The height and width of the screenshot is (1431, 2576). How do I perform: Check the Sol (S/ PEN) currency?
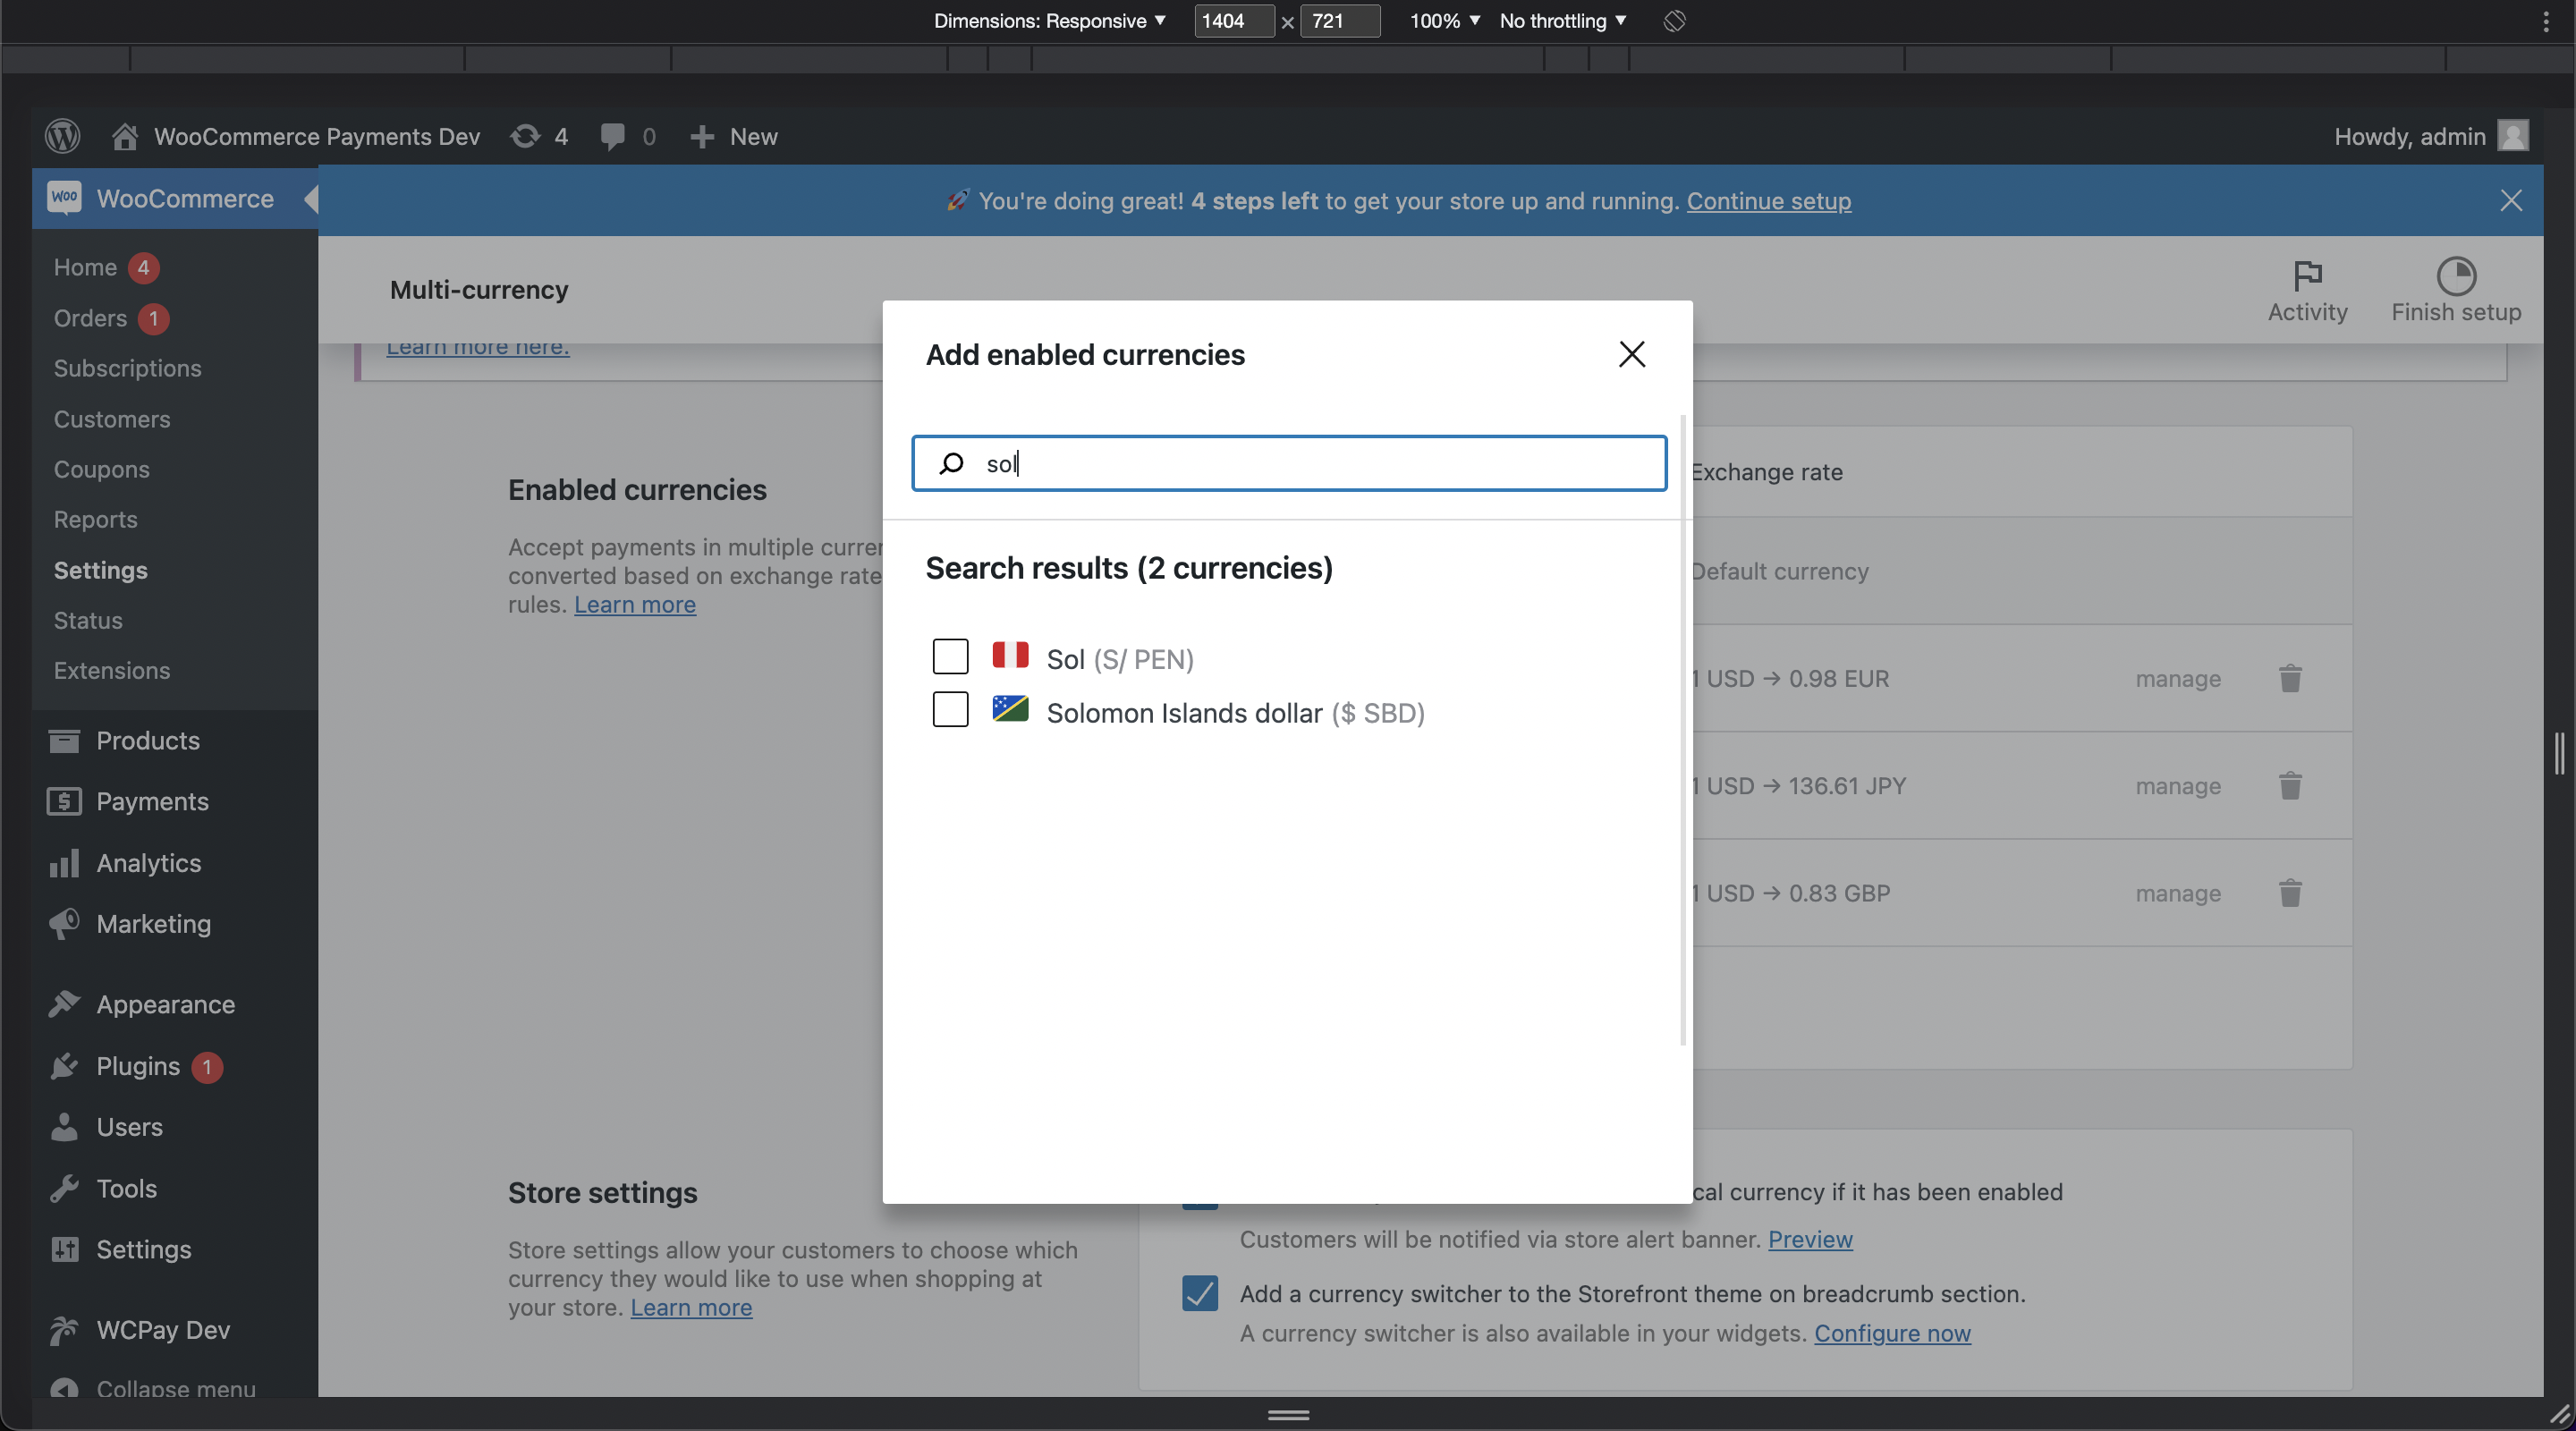[x=950, y=656]
